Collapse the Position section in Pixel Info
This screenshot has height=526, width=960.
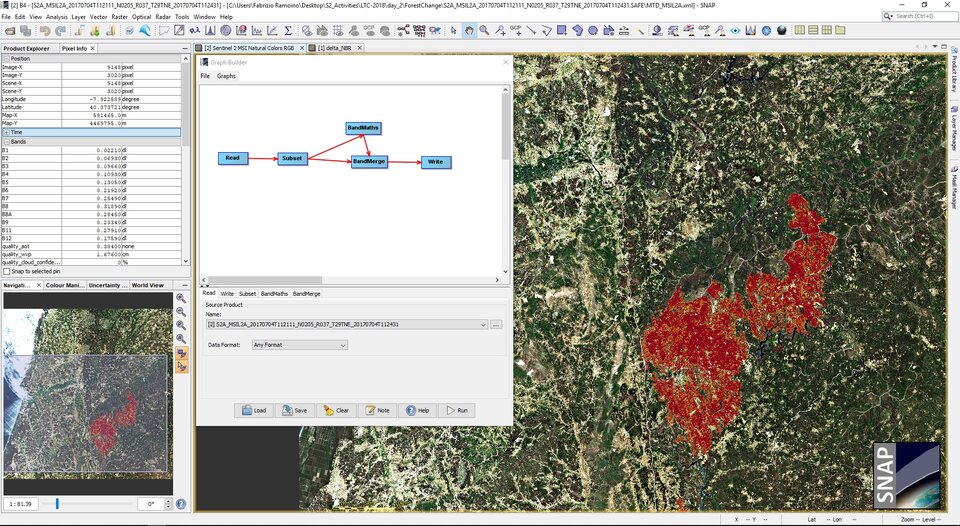point(7,58)
